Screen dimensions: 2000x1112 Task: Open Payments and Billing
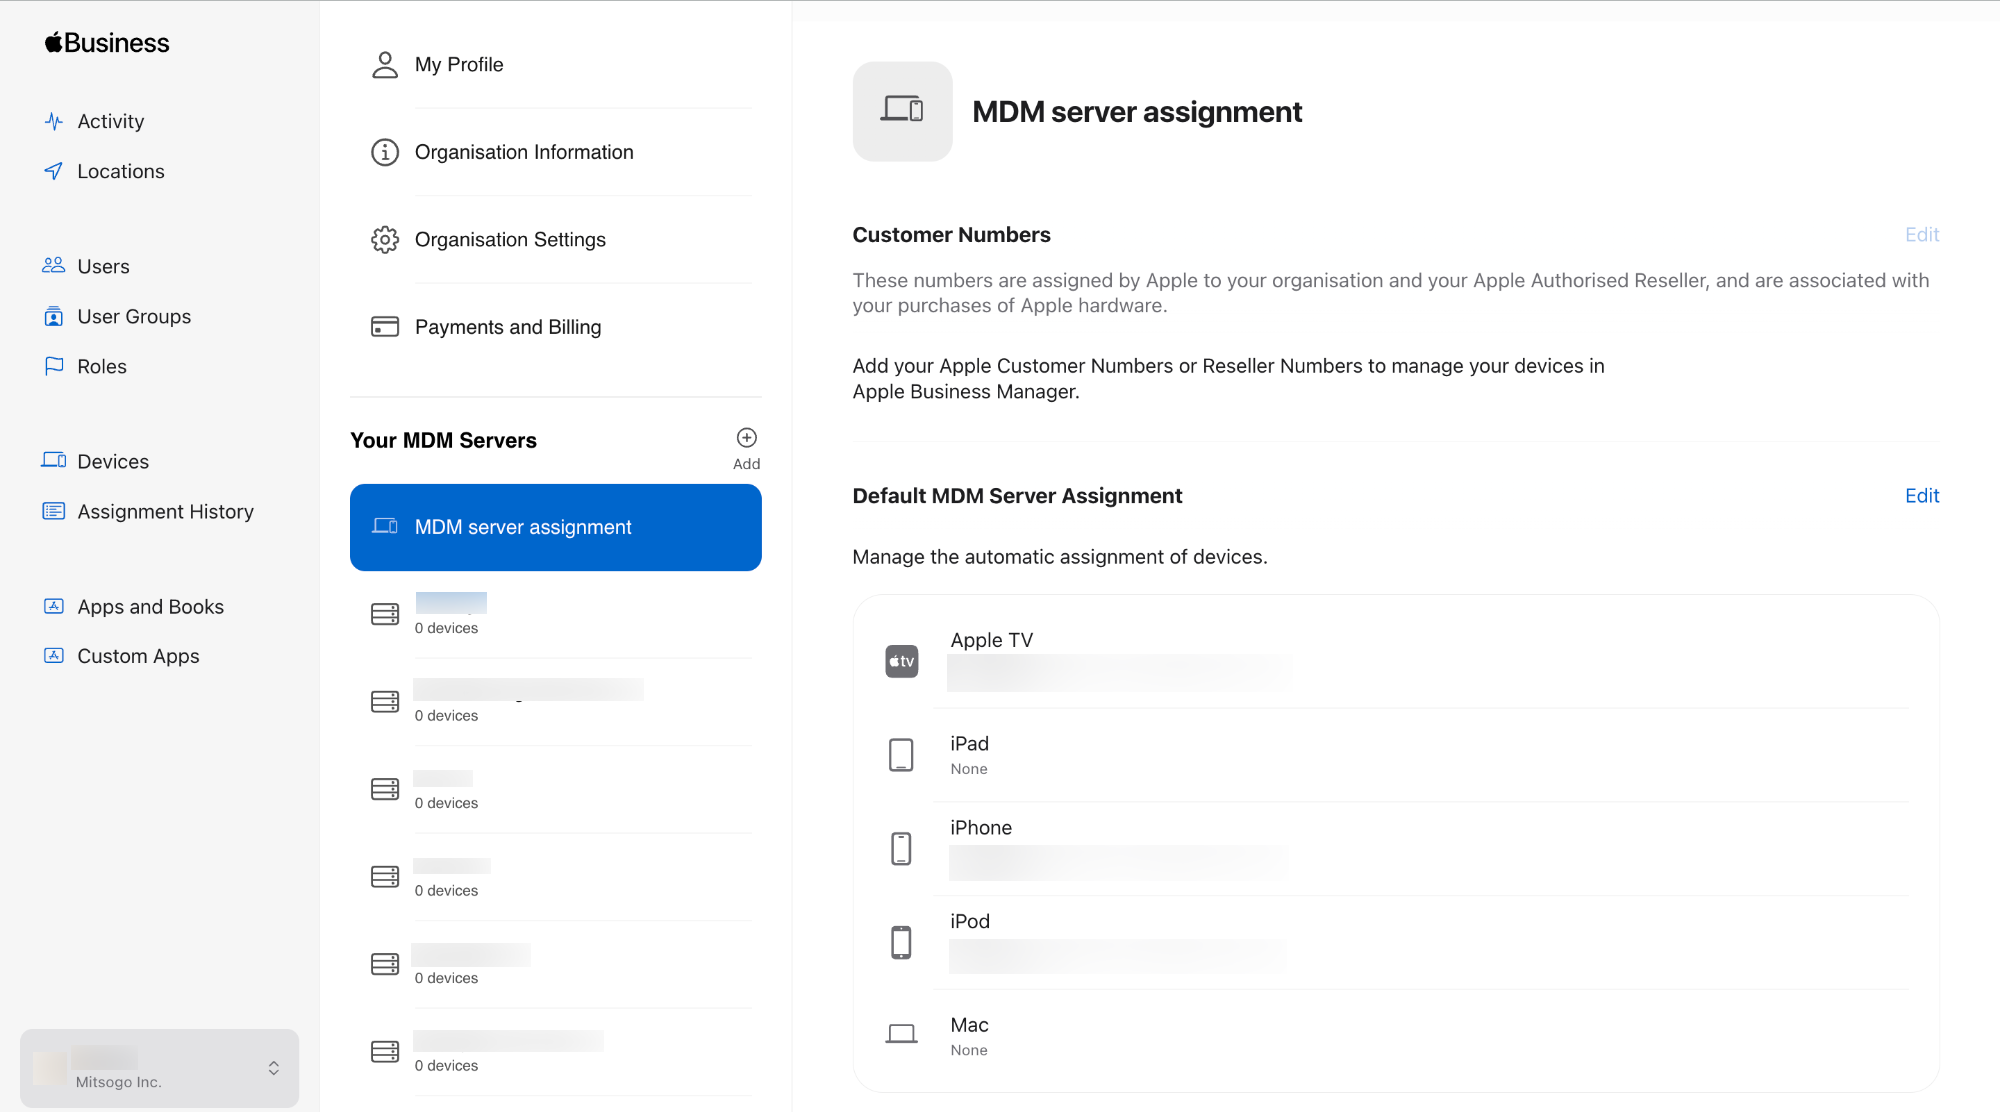[556, 327]
